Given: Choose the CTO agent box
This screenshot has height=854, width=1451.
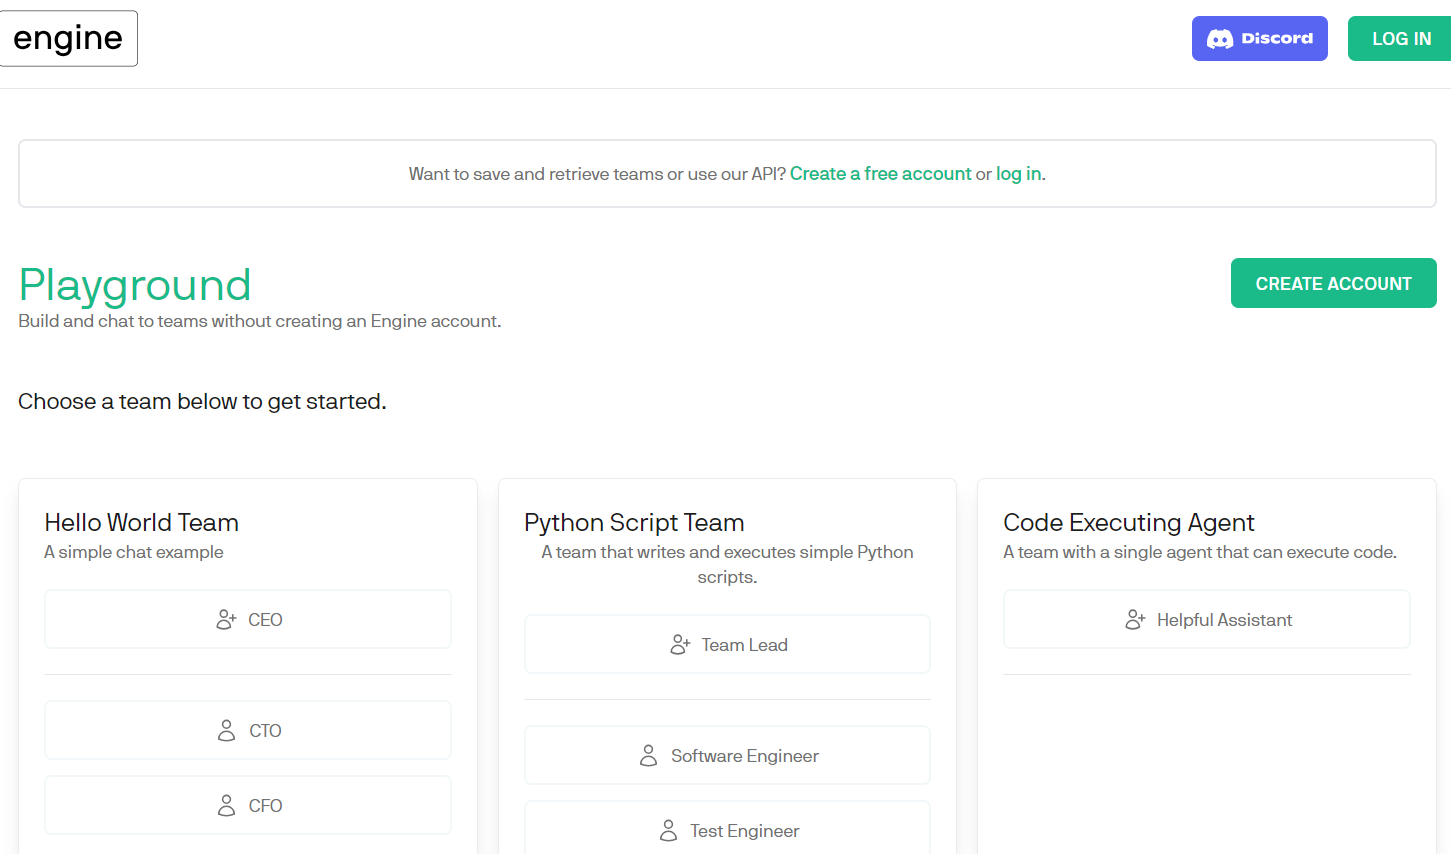Looking at the screenshot, I should tap(248, 731).
